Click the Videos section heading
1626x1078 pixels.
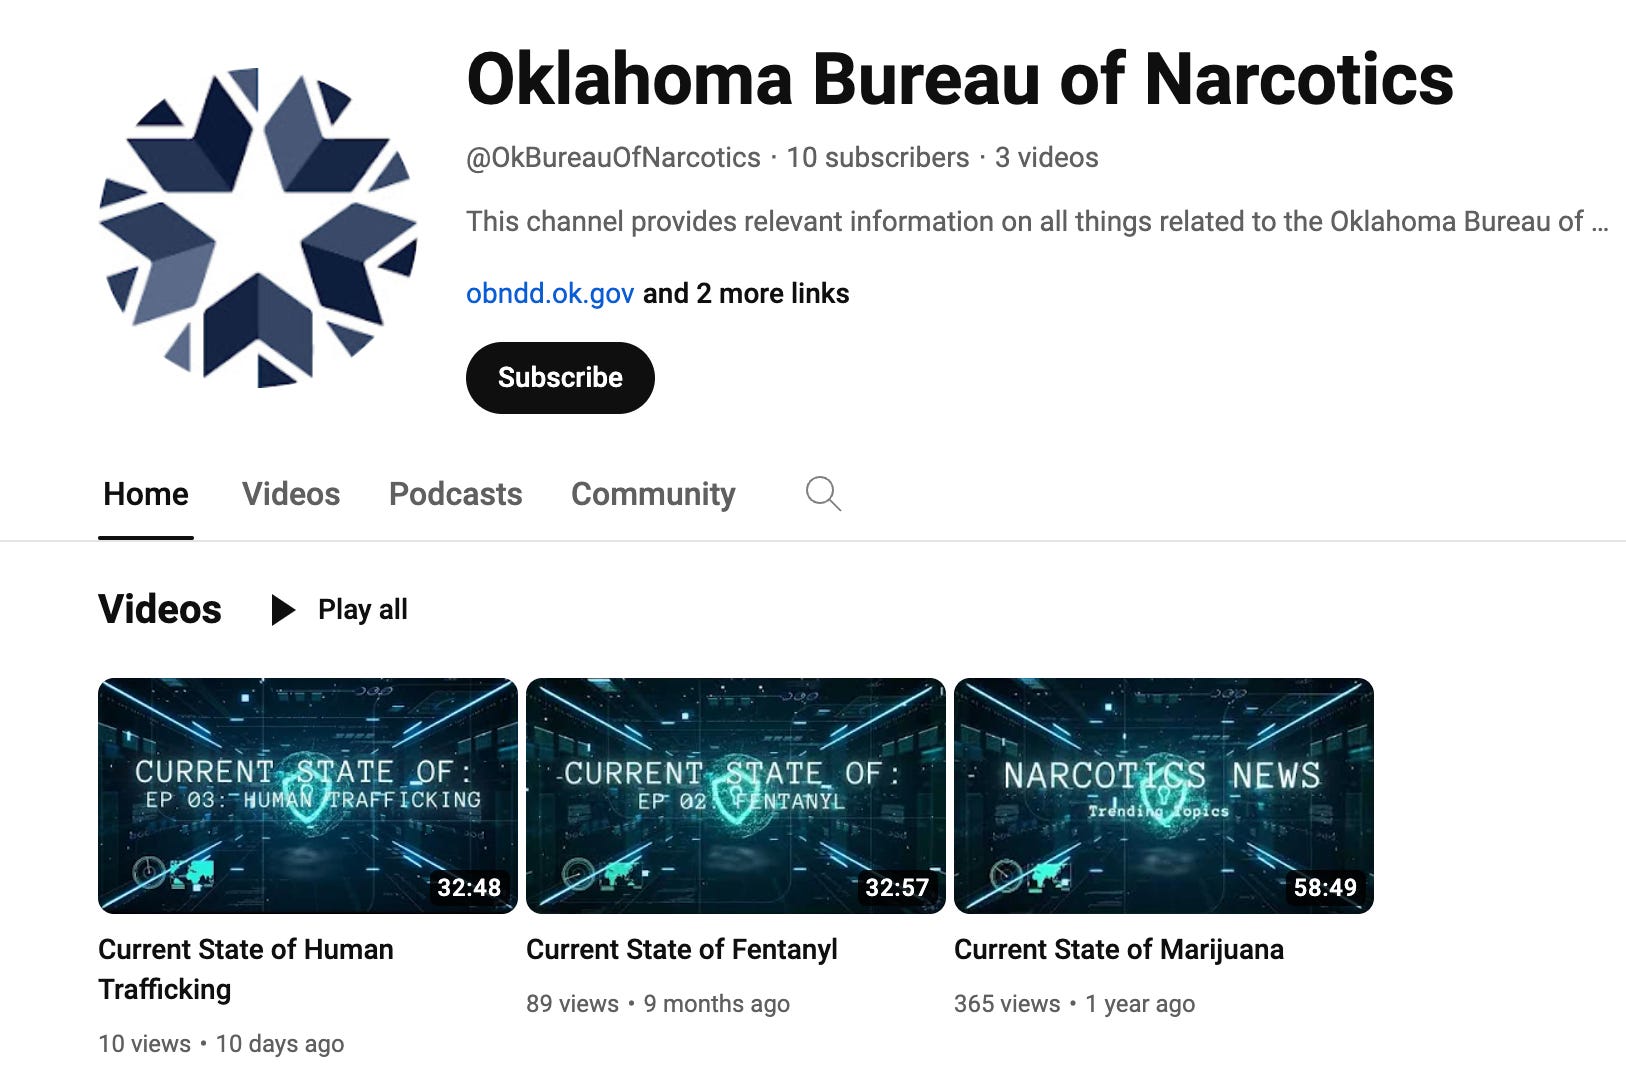(160, 609)
